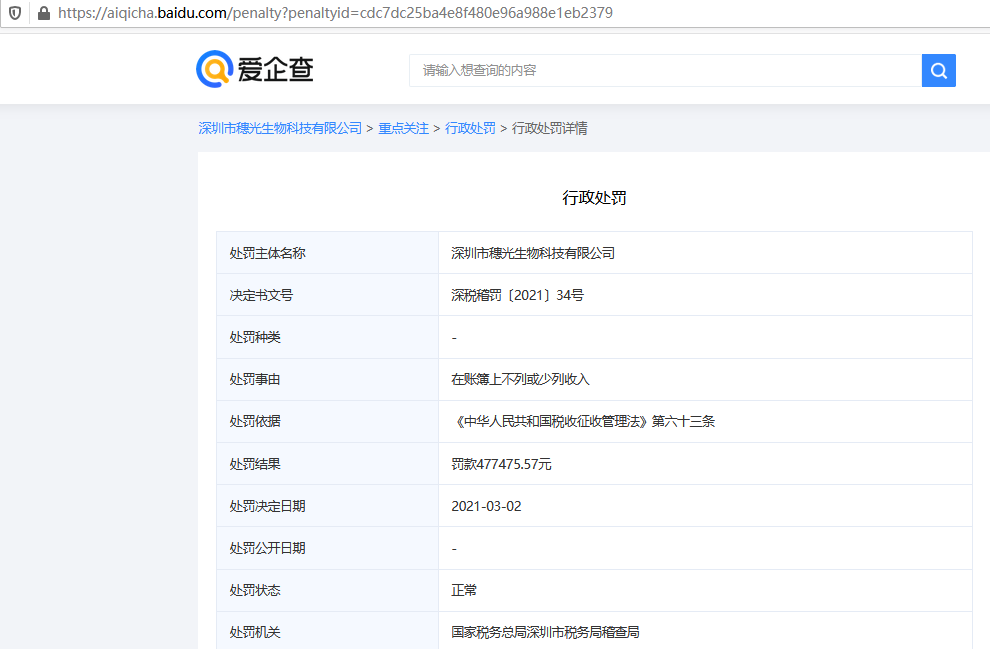Select the fine amount 罚款477475.57元

coord(501,464)
